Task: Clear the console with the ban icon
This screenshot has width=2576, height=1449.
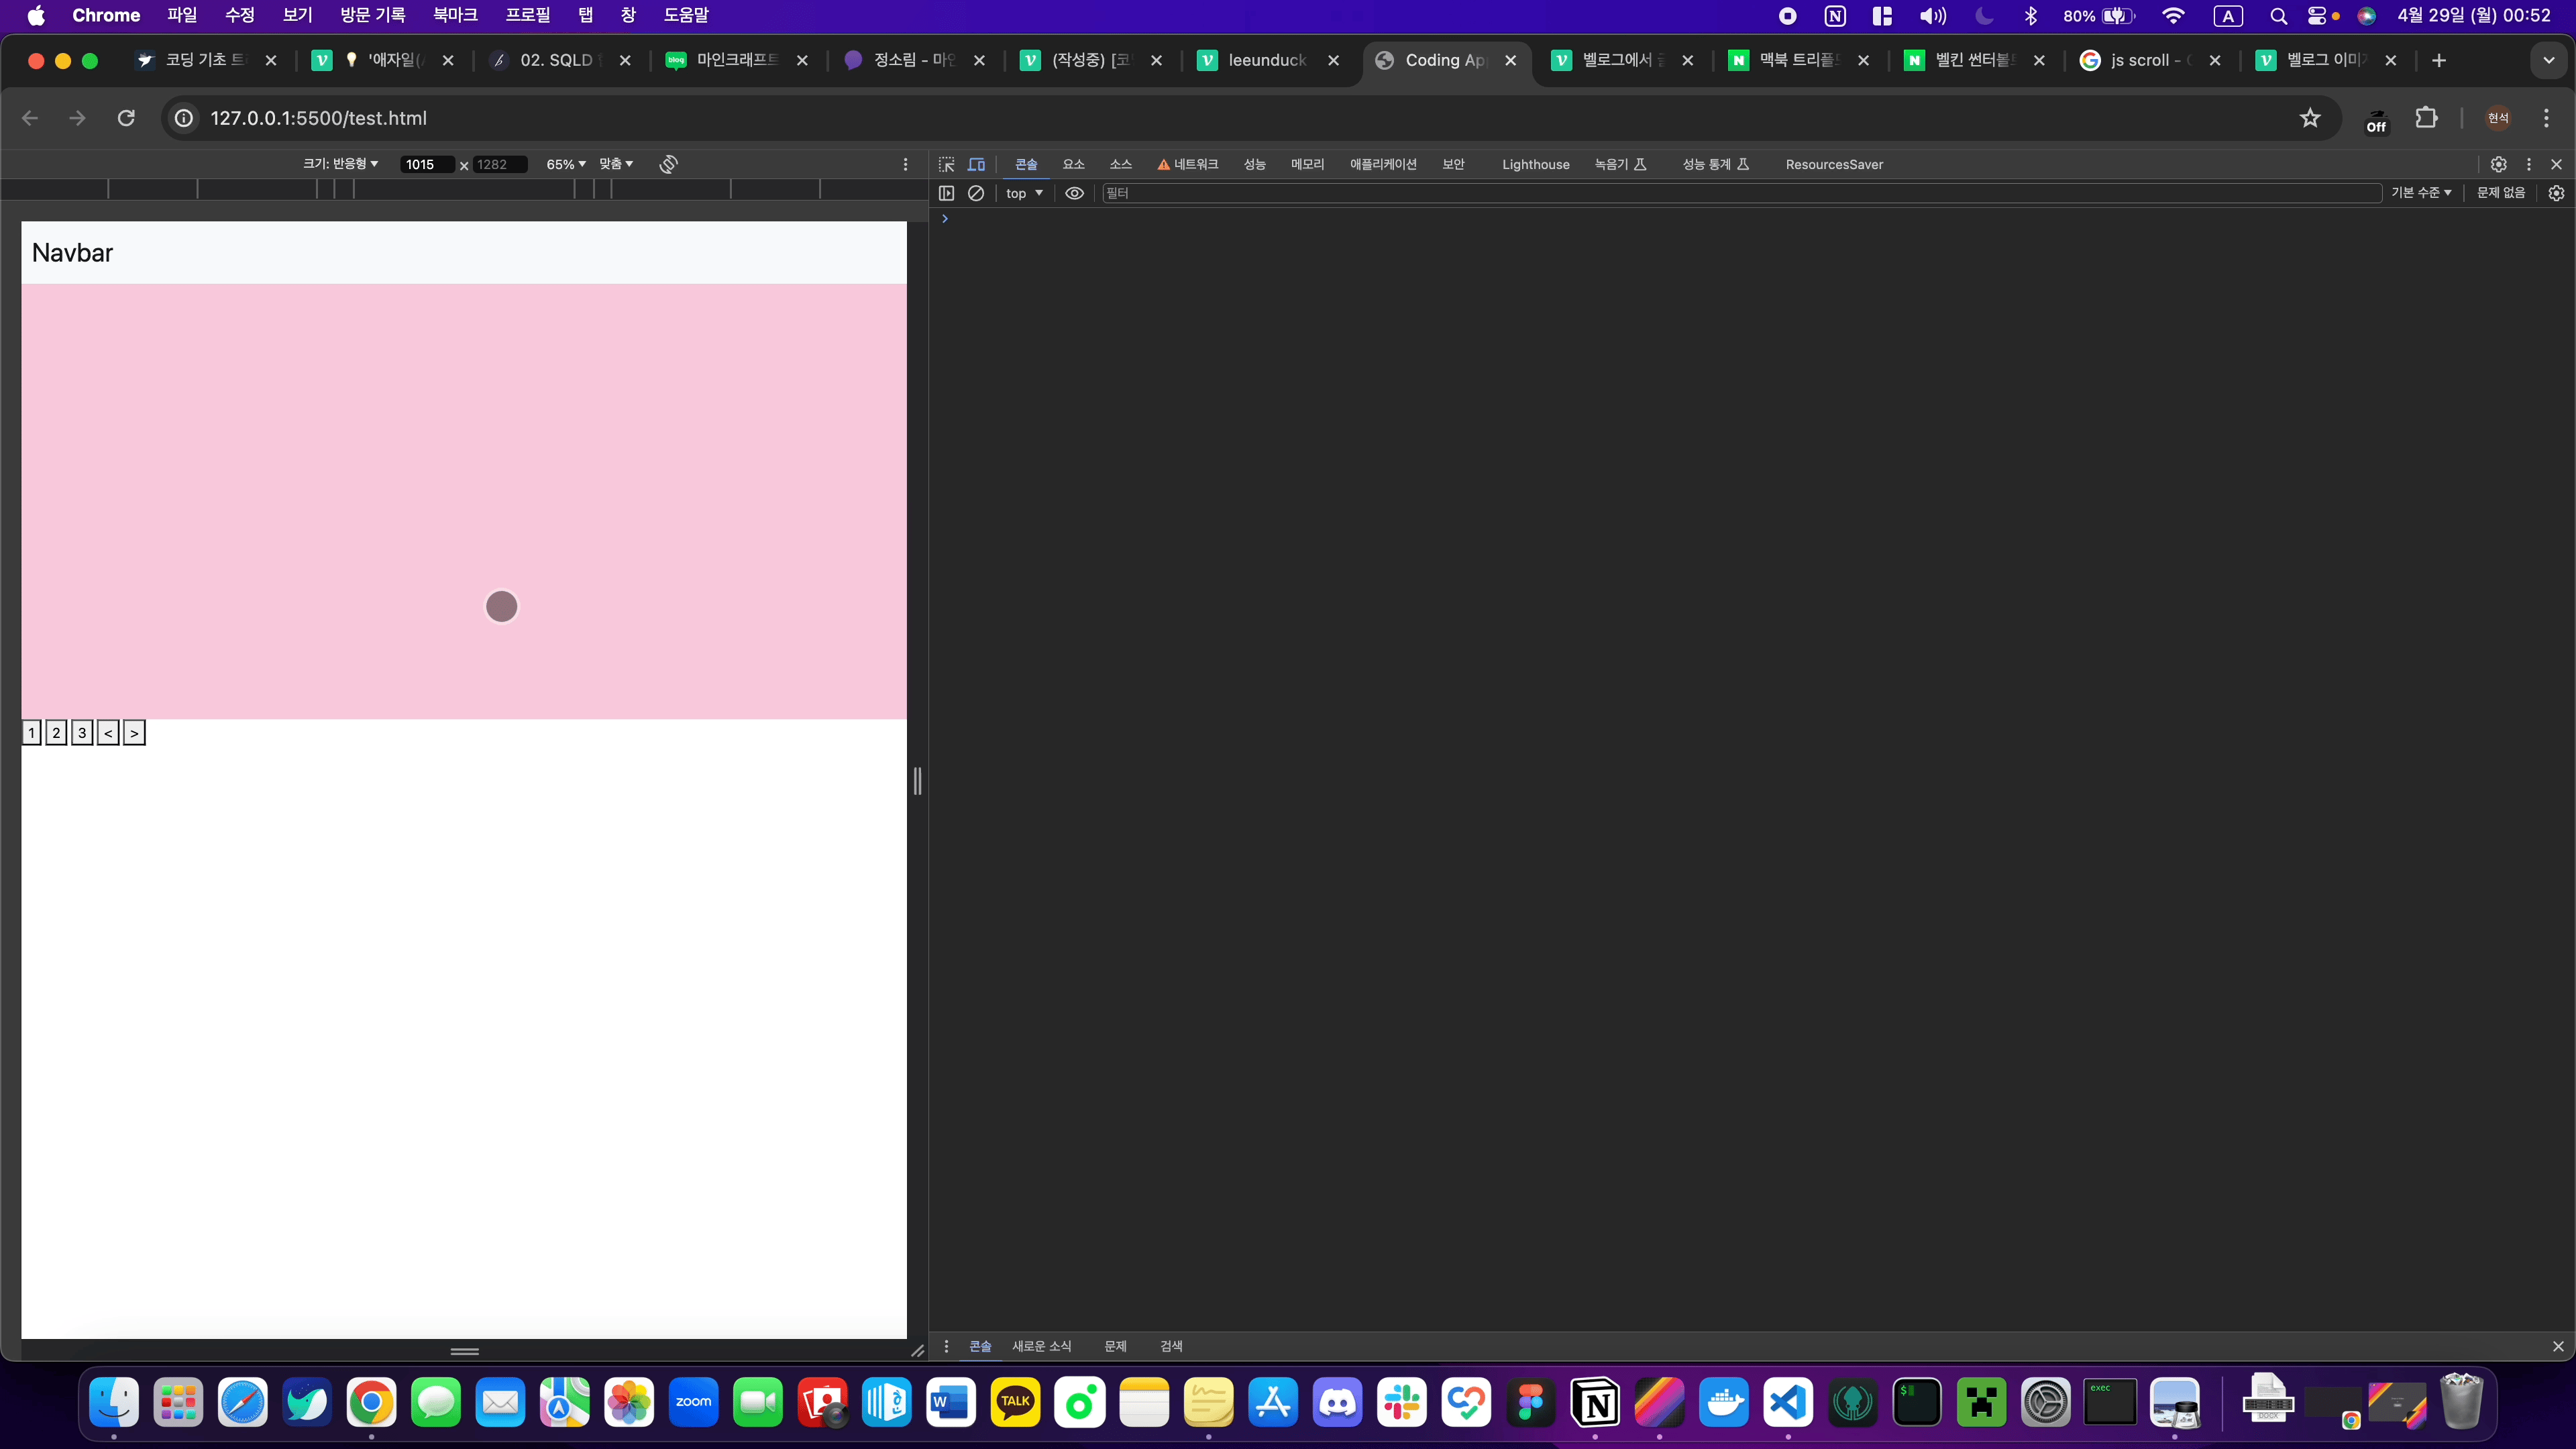Action: pos(976,193)
